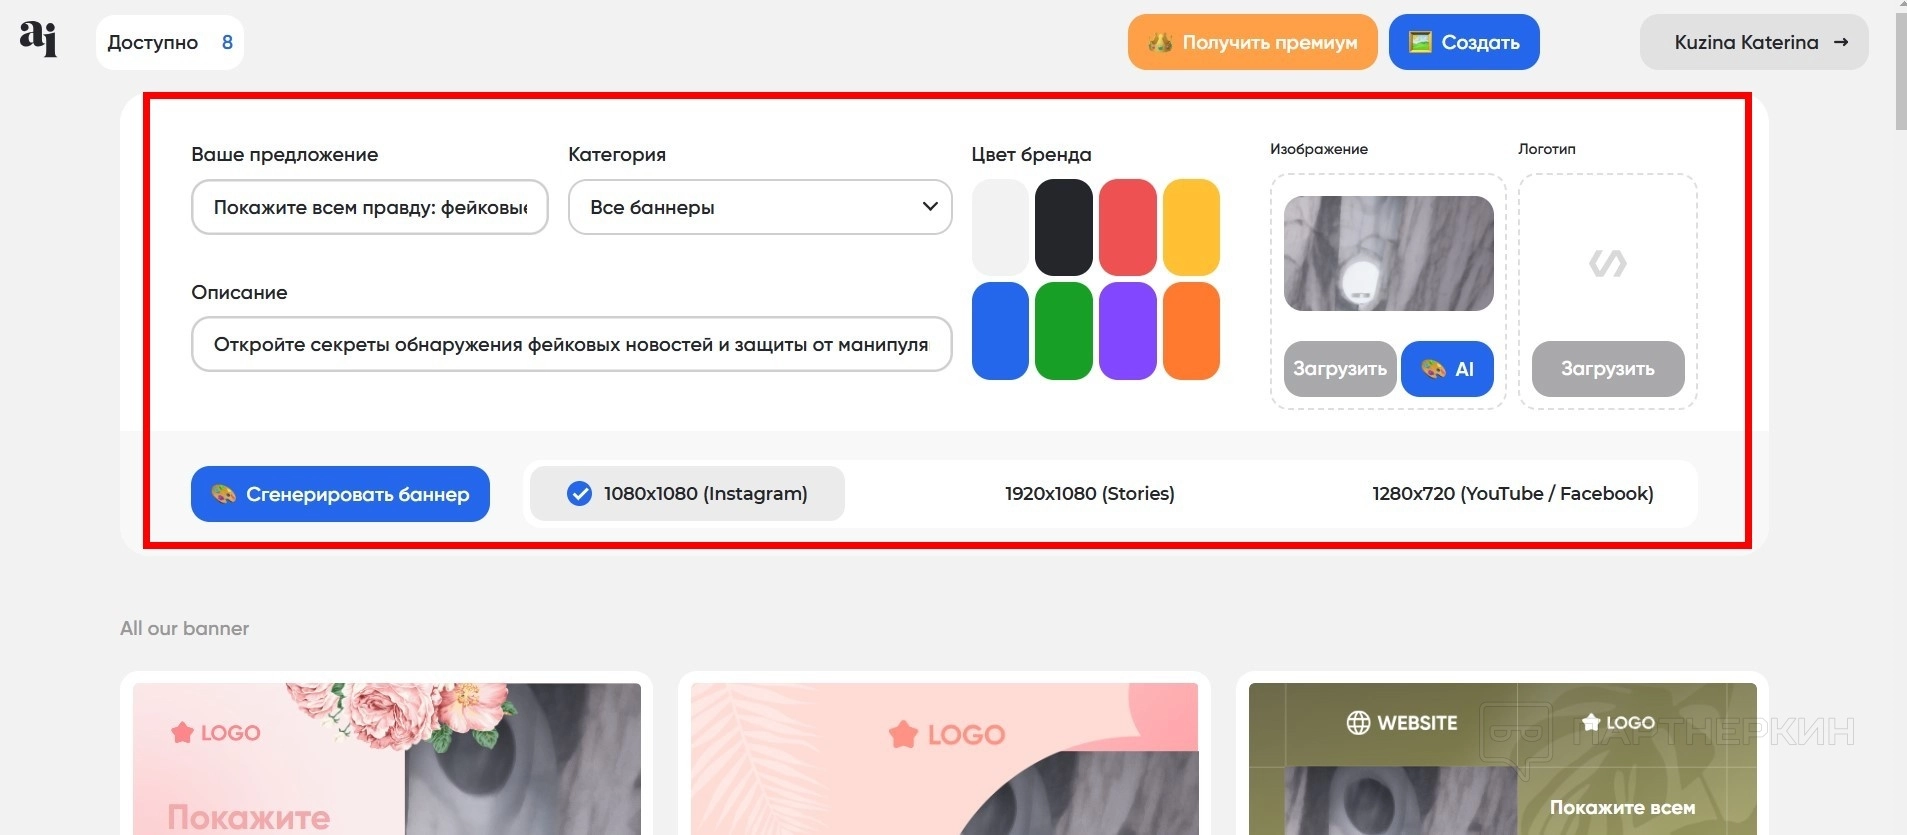The height and width of the screenshot is (835, 1907).
Task: Click the star LOGO icon on the floral banner
Action: click(182, 733)
